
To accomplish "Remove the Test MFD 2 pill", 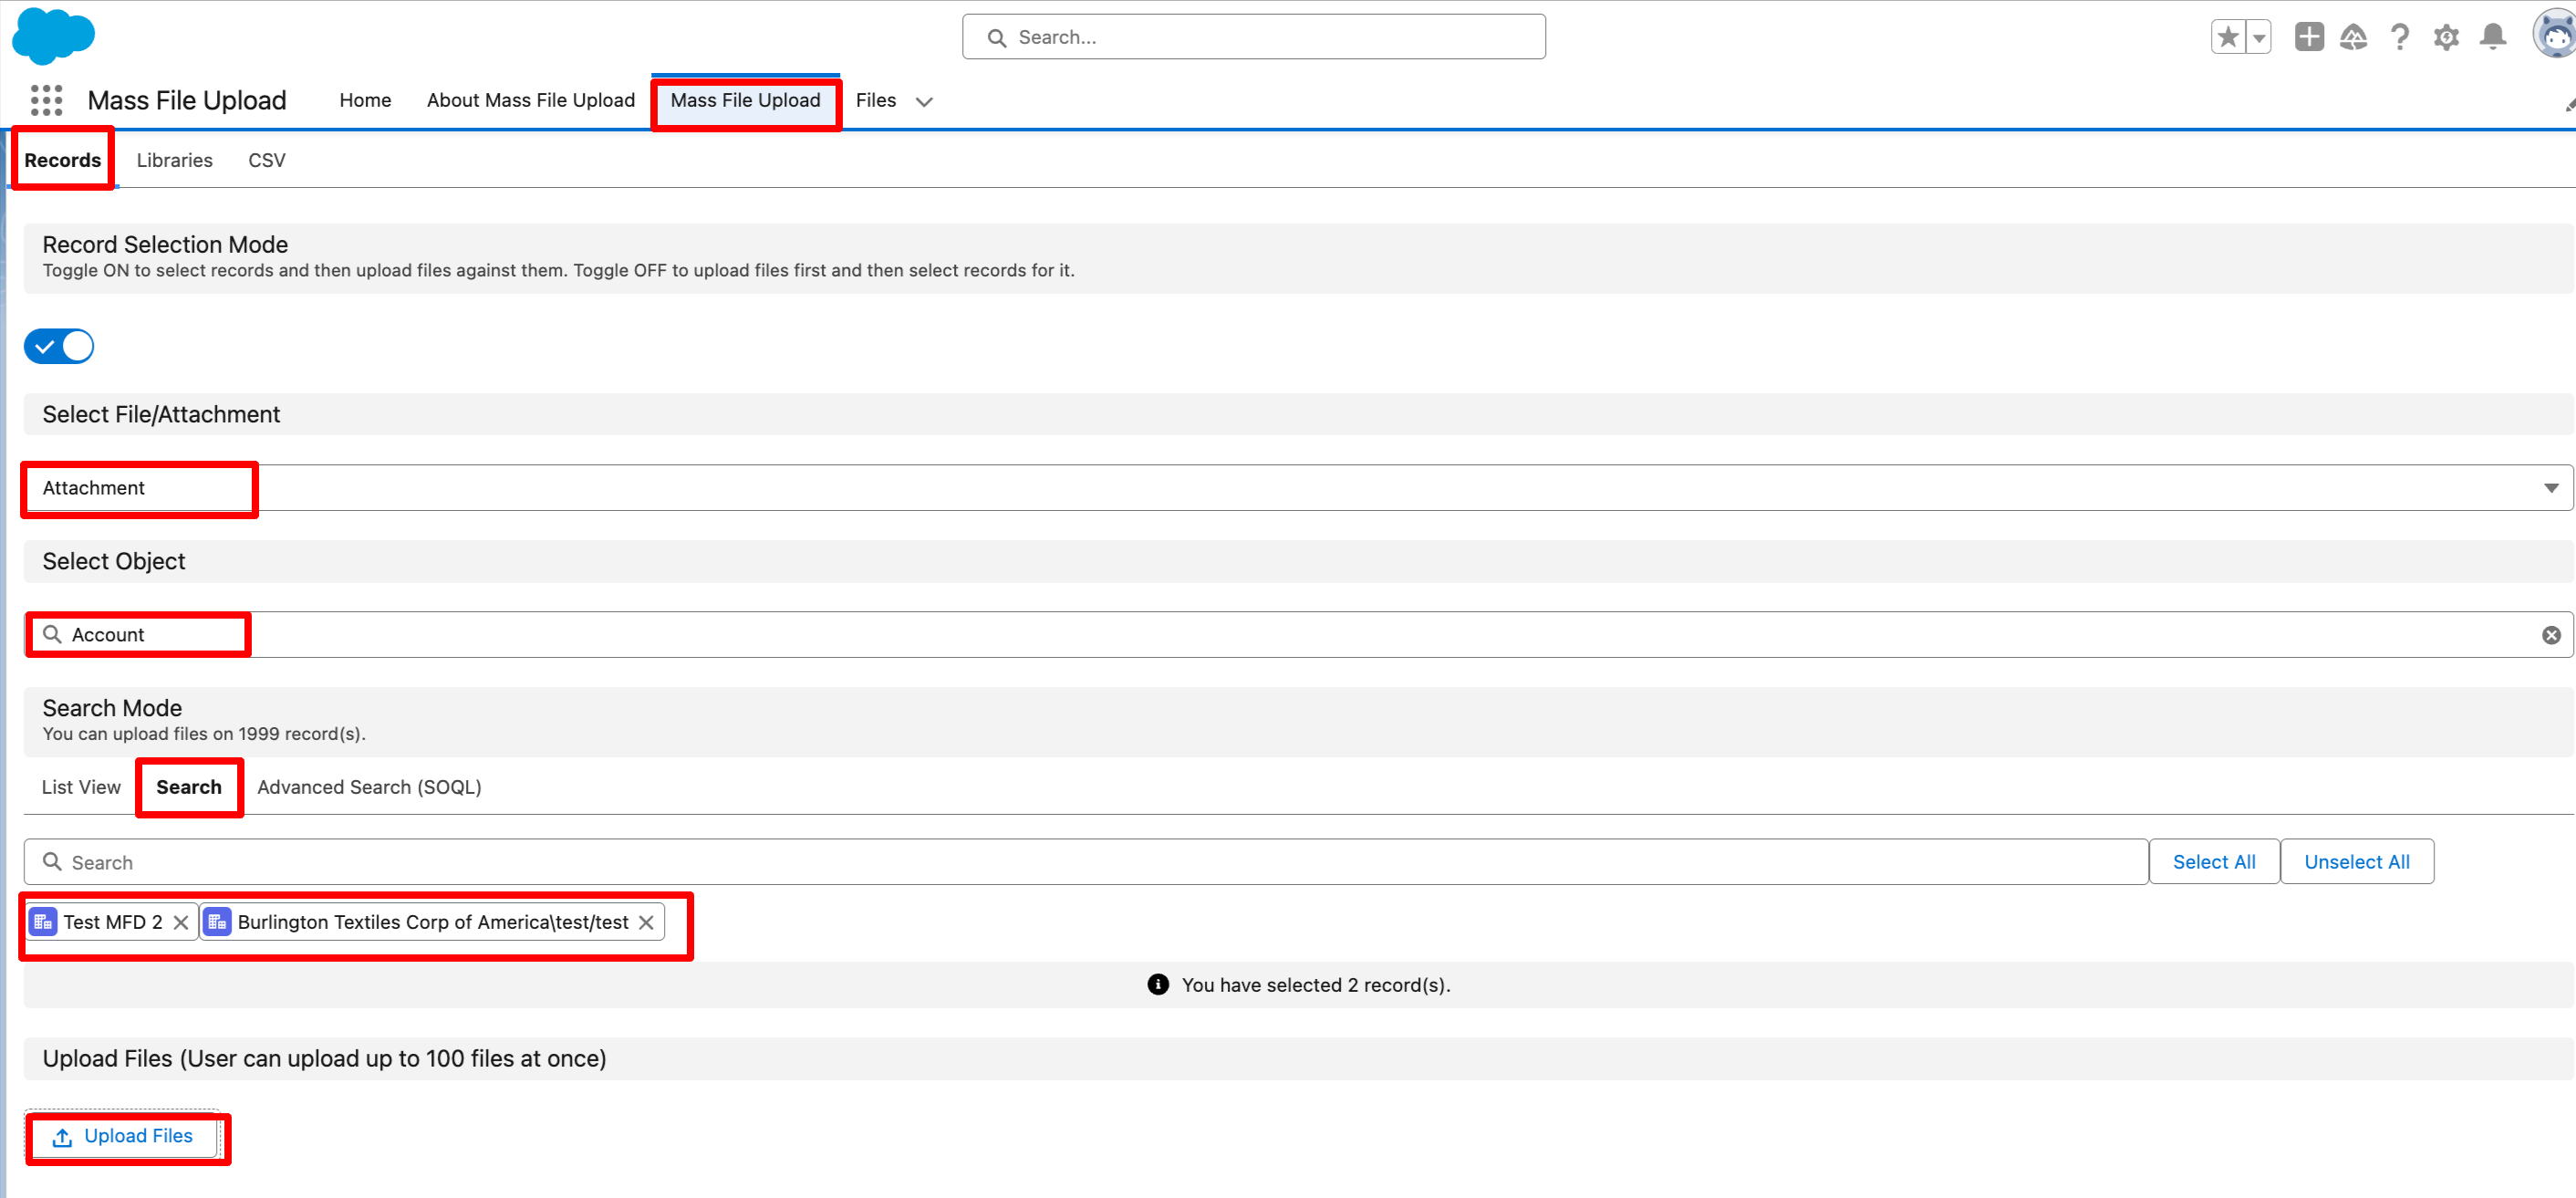I will [x=181, y=922].
